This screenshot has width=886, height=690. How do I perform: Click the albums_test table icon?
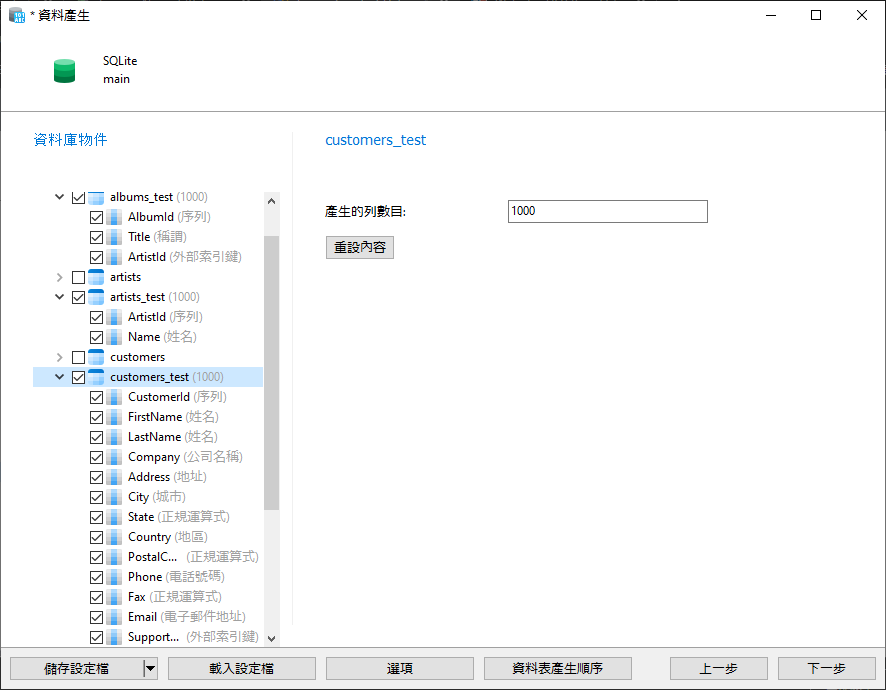coord(96,197)
